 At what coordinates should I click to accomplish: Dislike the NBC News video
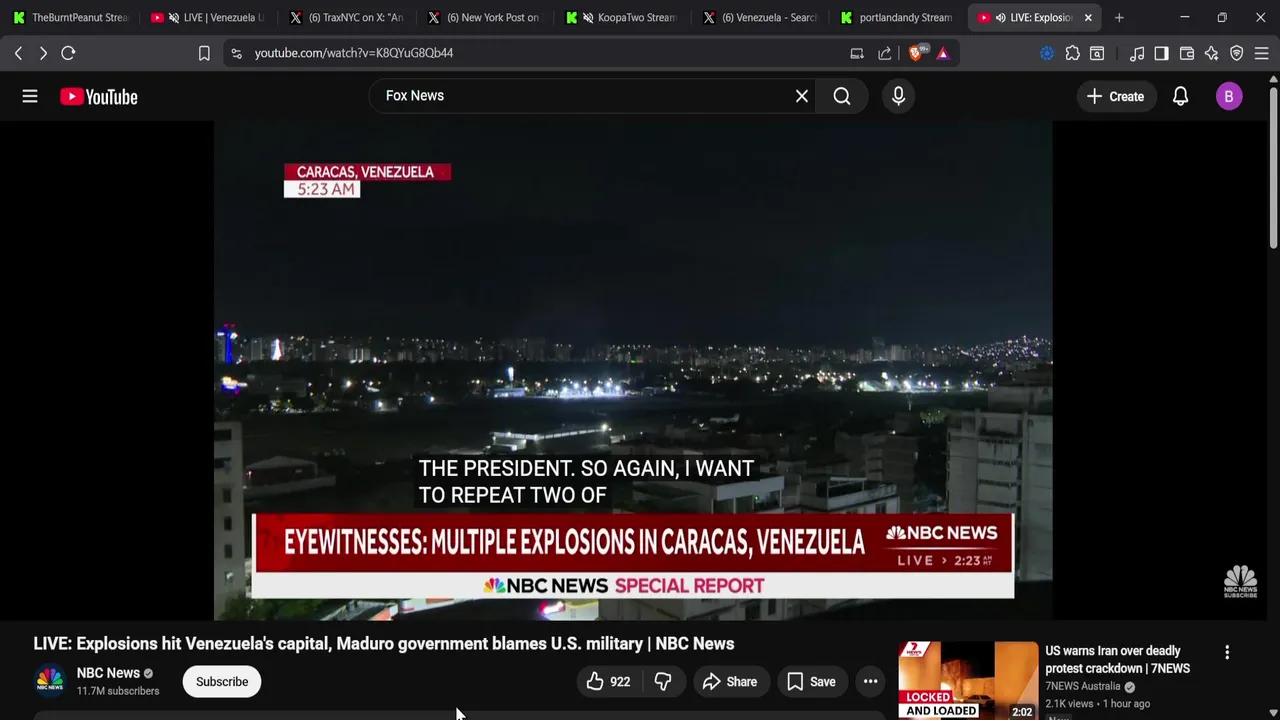pyautogui.click(x=663, y=682)
